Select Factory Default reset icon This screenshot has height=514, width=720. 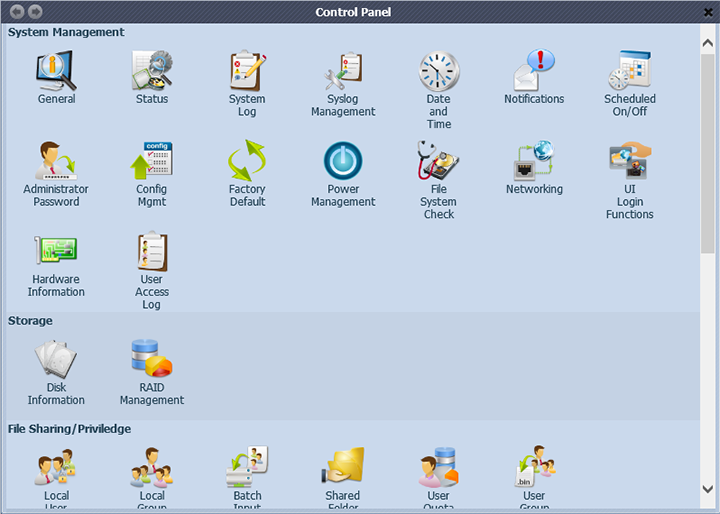coord(247,161)
